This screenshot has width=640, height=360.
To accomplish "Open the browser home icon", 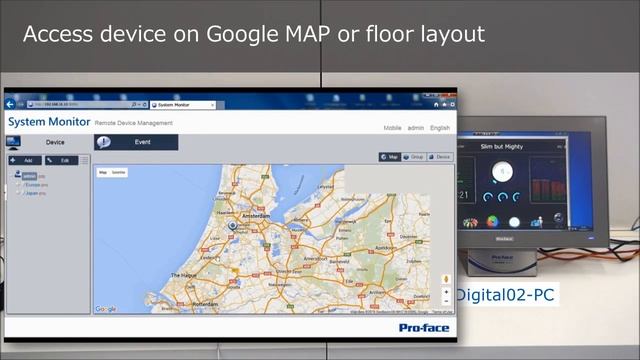I will (x=436, y=105).
